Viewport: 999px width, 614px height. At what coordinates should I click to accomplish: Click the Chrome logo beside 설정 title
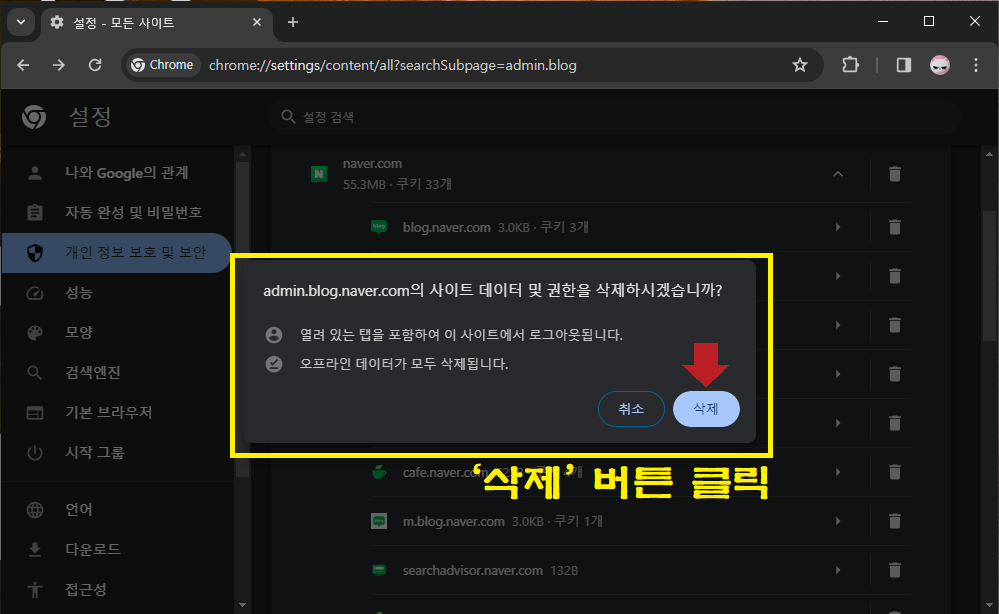coord(34,117)
